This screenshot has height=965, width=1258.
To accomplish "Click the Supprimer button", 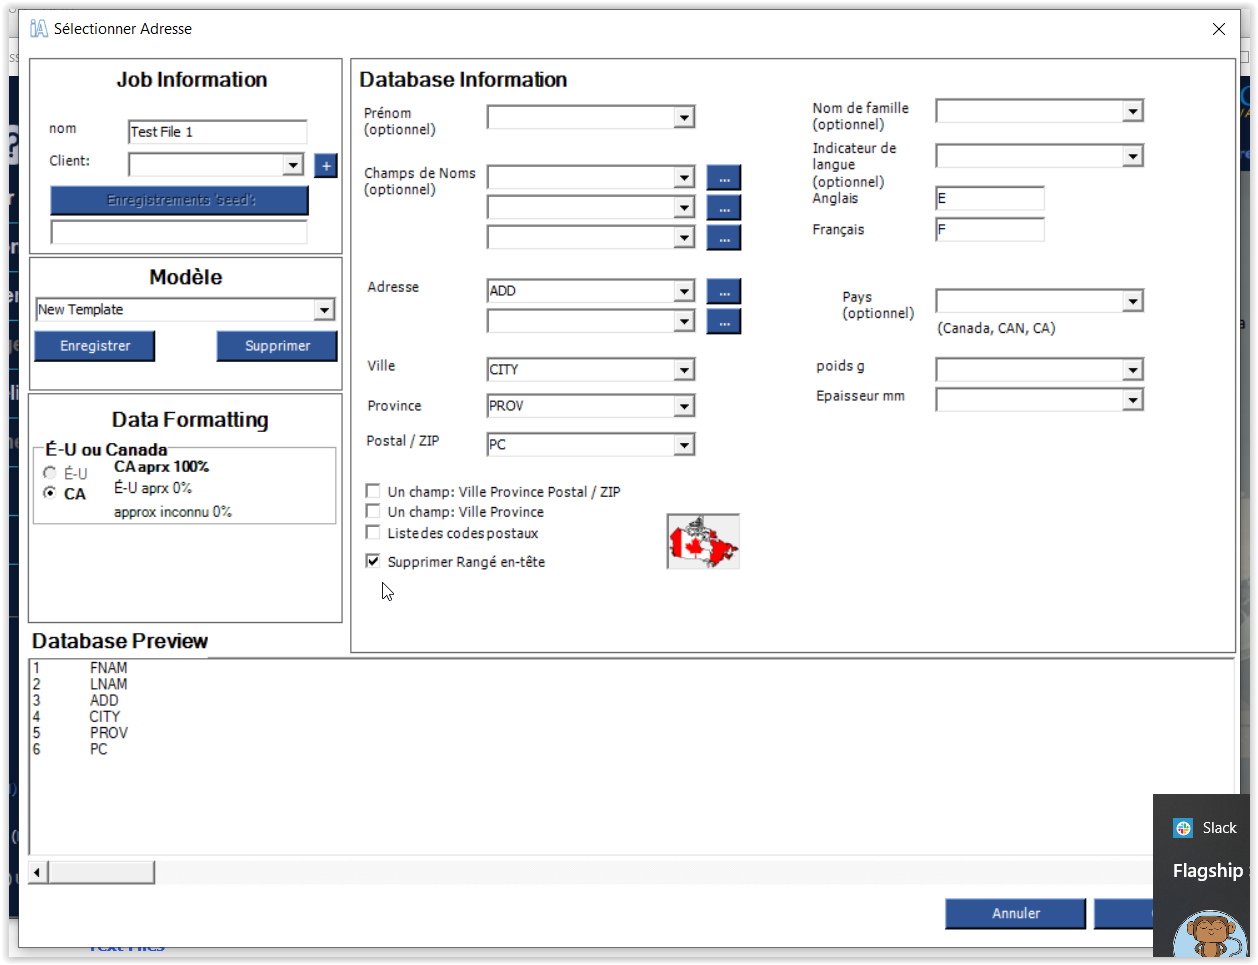I will pos(277,346).
